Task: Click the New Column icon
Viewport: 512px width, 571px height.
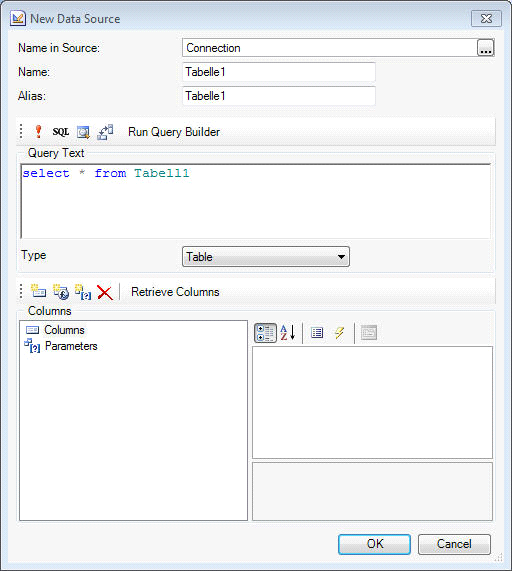Action: [x=38, y=292]
